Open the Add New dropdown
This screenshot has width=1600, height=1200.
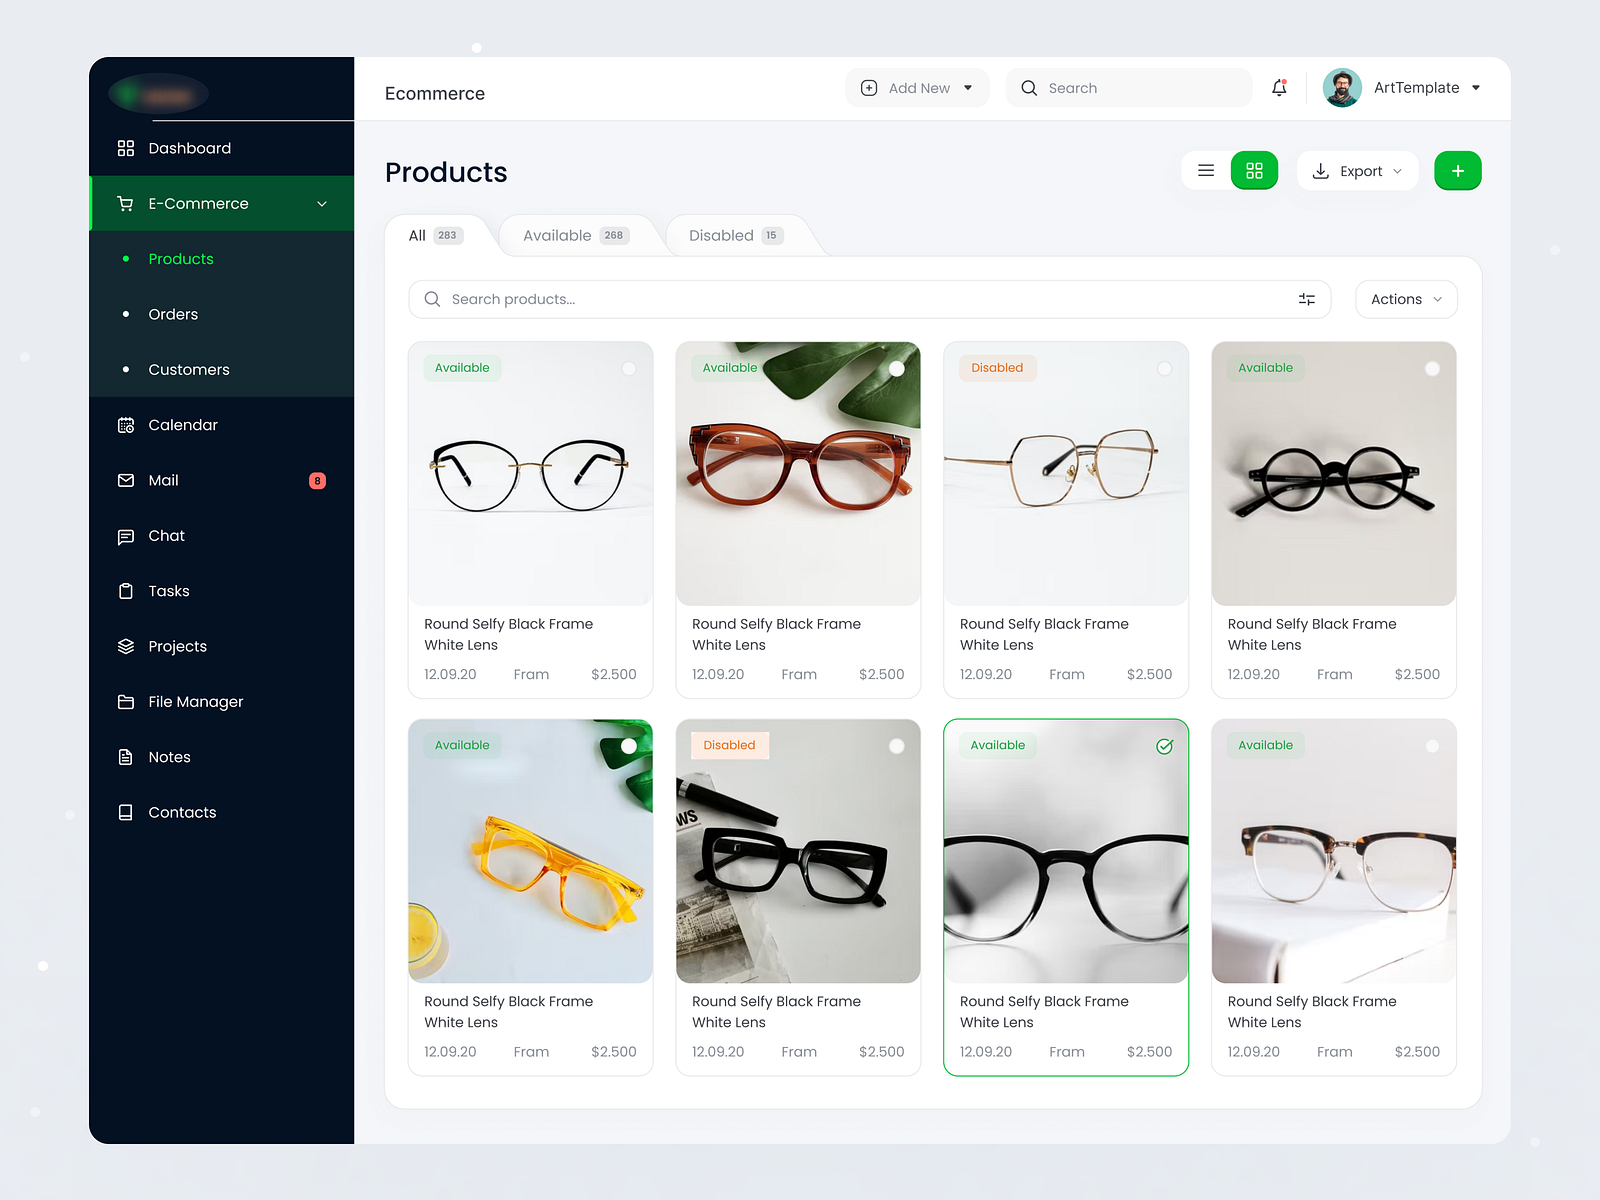pos(917,88)
